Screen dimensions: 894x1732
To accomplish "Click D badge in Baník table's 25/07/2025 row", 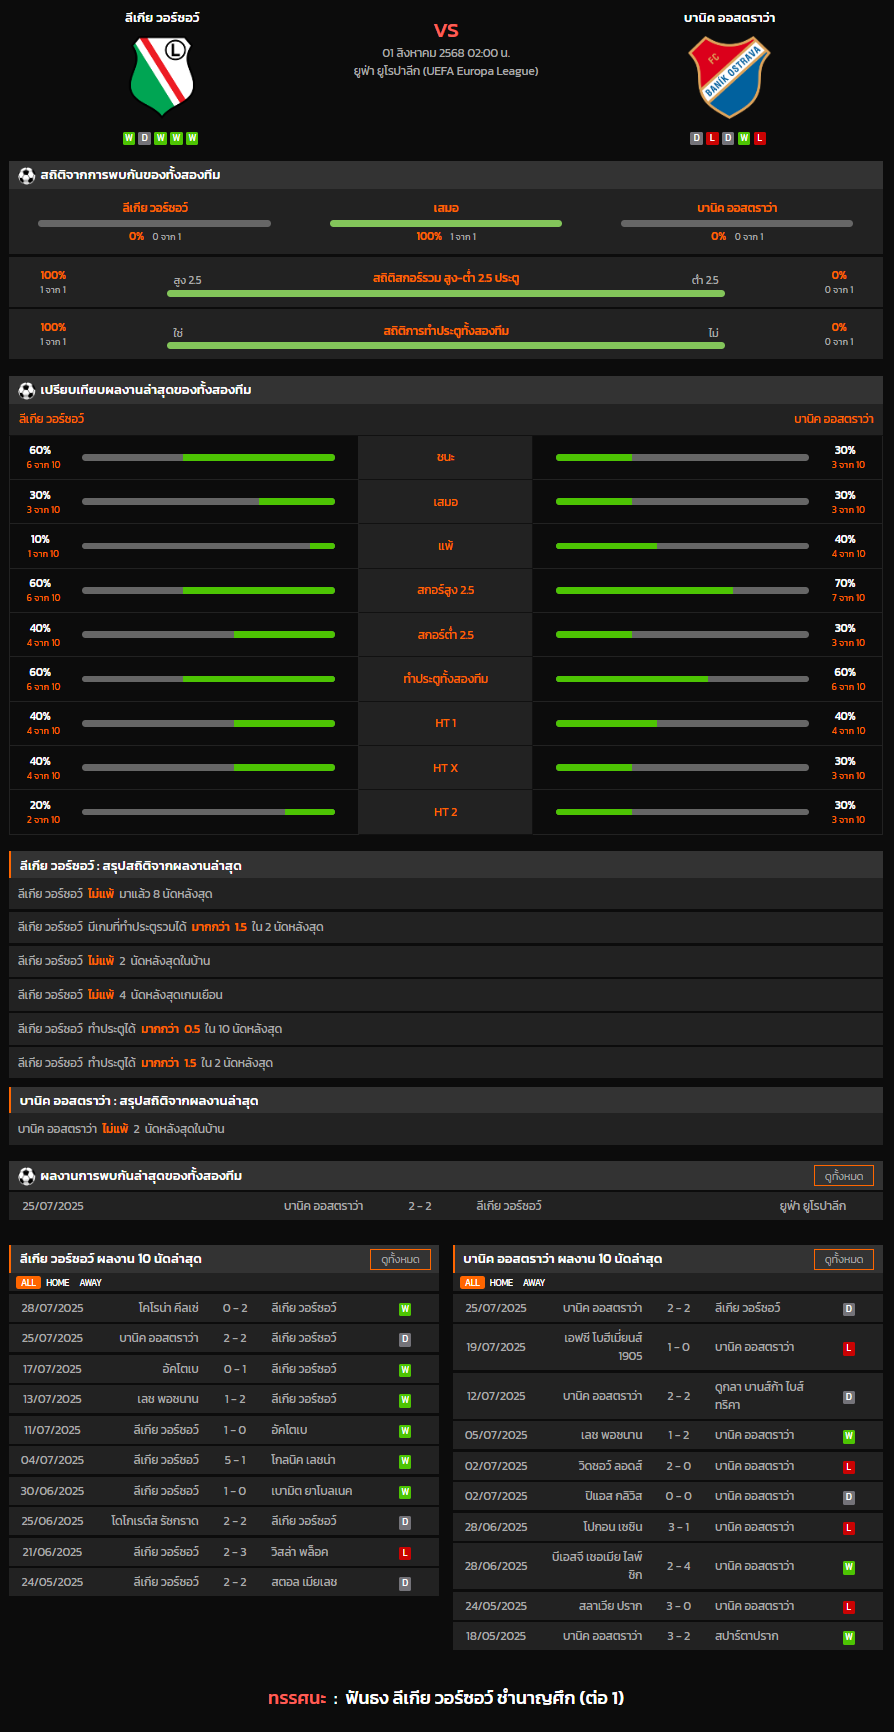I will (x=849, y=1309).
